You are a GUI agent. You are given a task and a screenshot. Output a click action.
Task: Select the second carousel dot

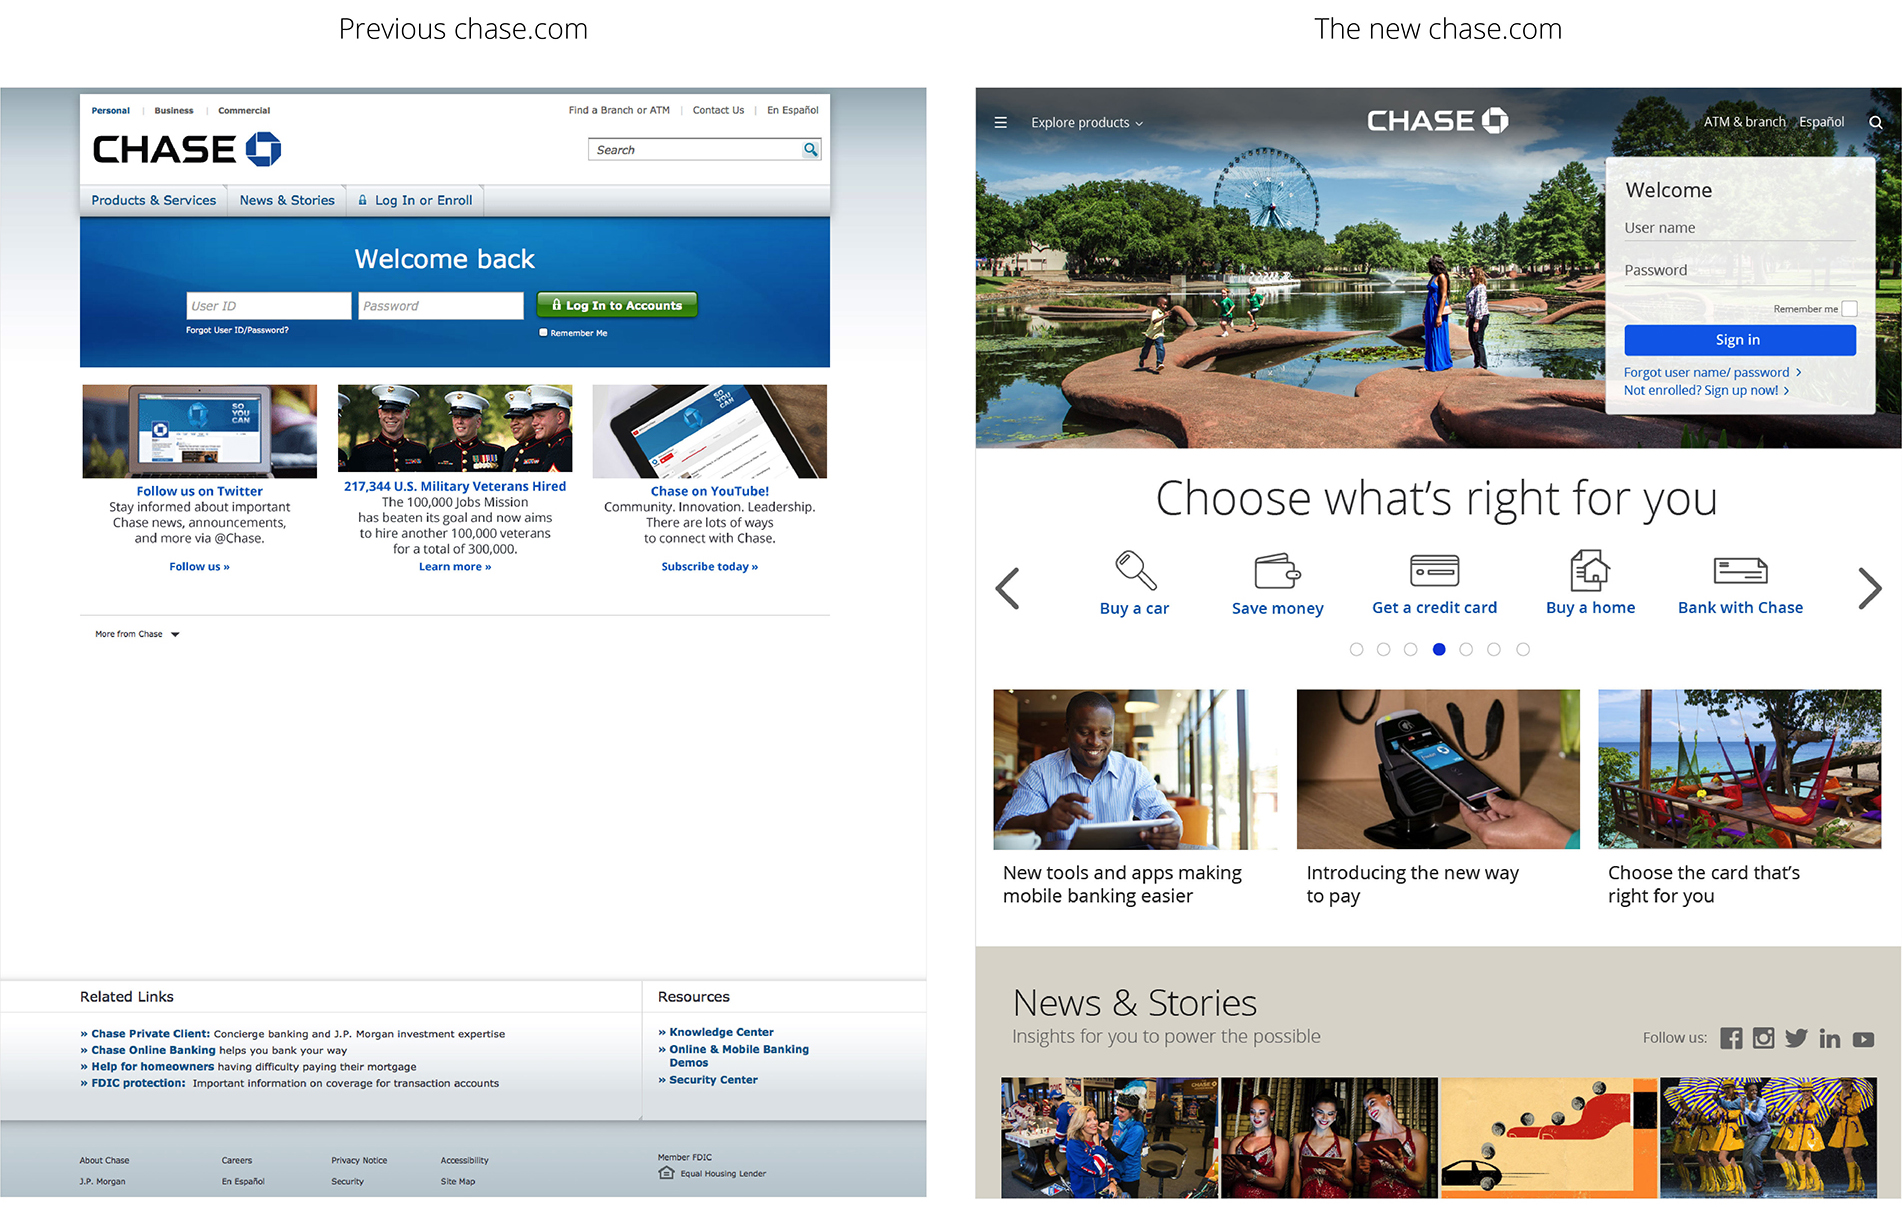pos(1383,649)
